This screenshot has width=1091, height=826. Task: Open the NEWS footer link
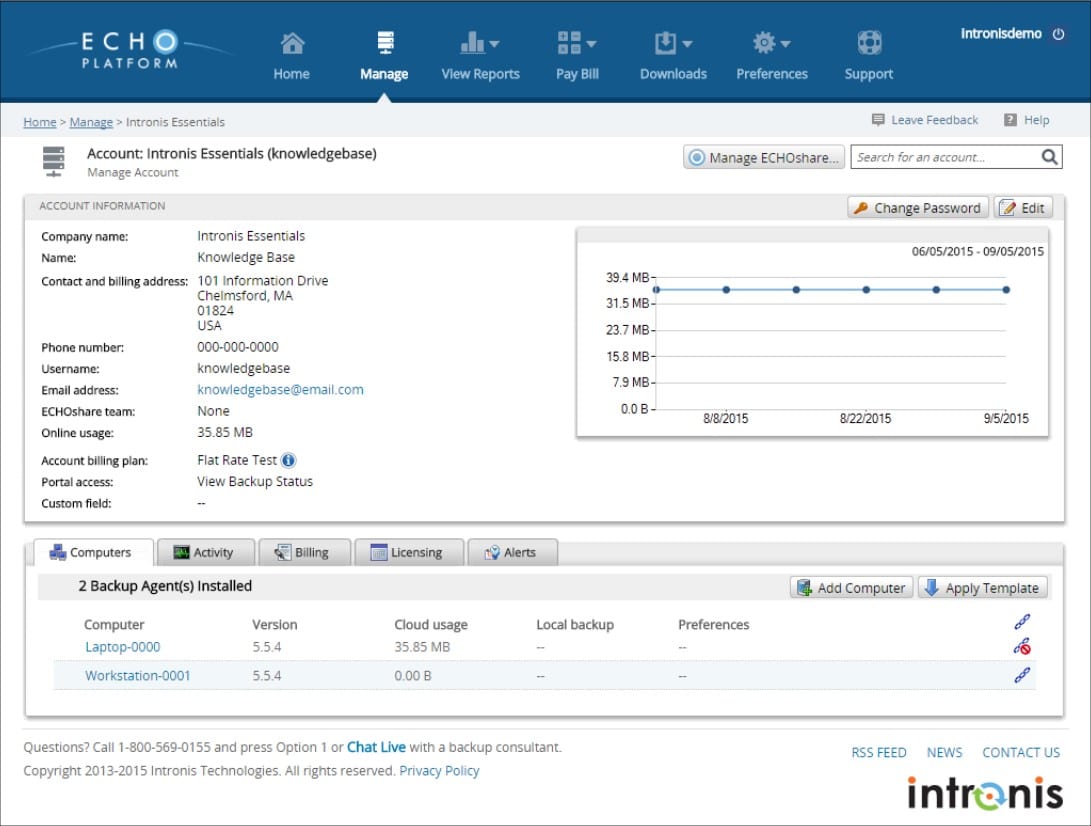coord(944,753)
